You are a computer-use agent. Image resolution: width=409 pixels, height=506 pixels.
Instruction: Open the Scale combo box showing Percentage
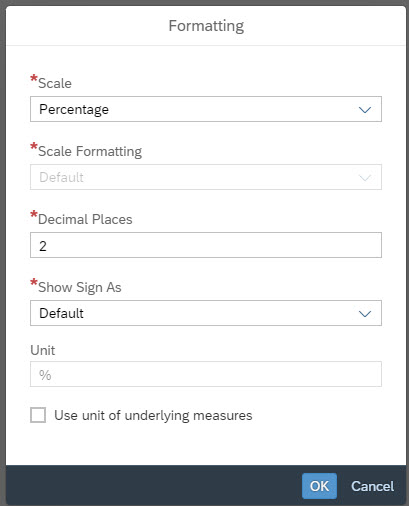[x=206, y=109]
